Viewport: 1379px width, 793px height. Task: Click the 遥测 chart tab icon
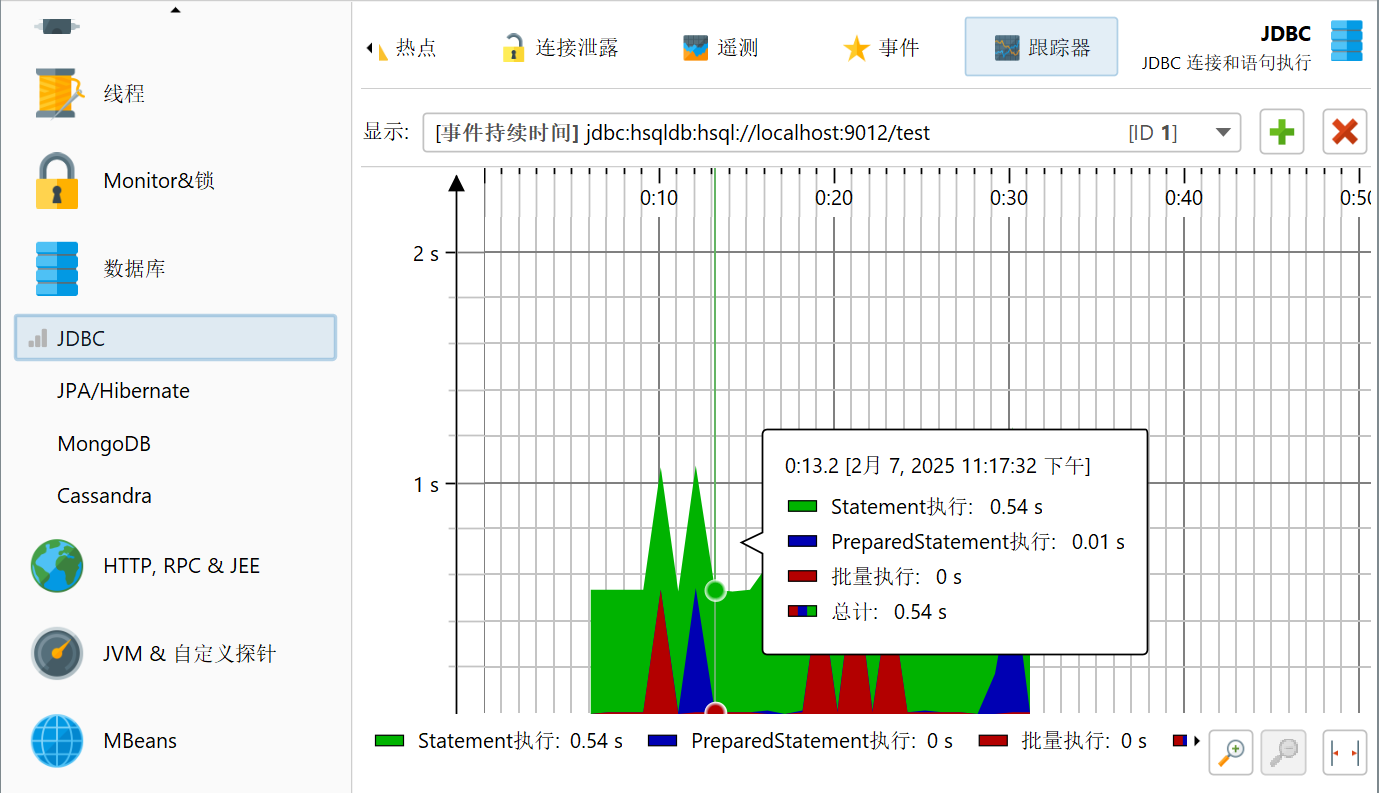pyautogui.click(x=696, y=48)
